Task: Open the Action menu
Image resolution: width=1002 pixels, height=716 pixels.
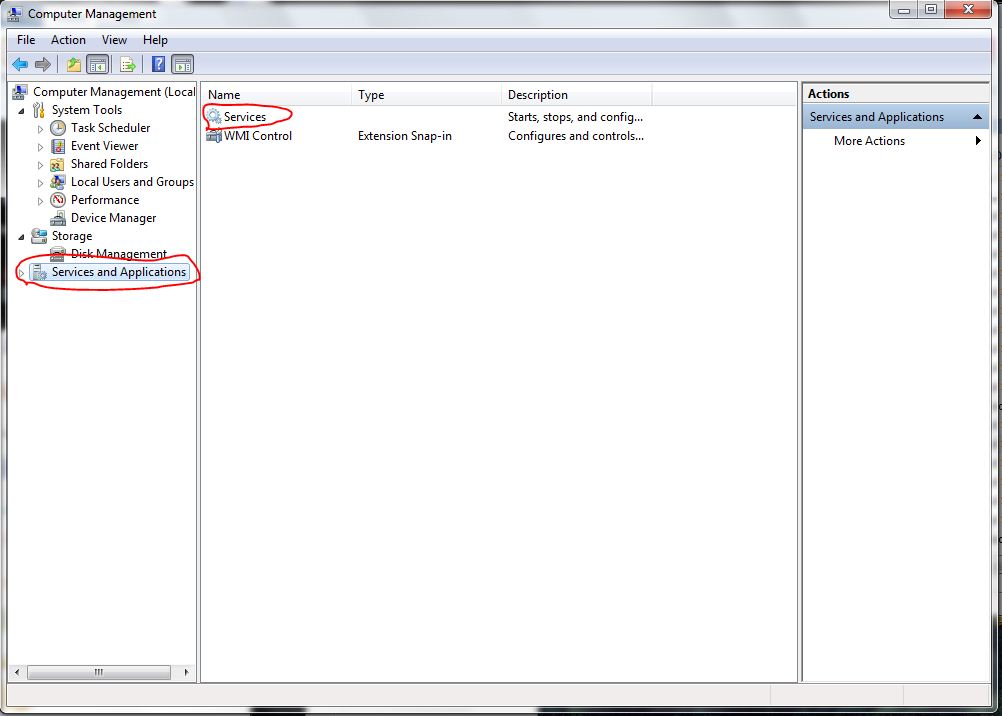Action: click(x=68, y=40)
